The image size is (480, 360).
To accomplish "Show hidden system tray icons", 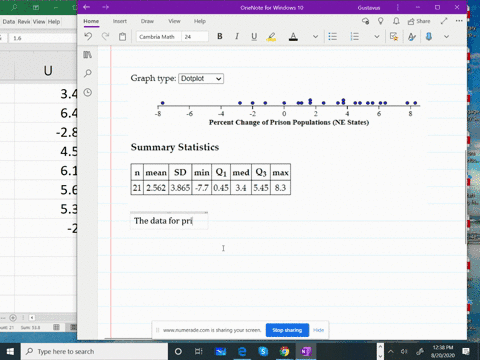I will 391,351.
